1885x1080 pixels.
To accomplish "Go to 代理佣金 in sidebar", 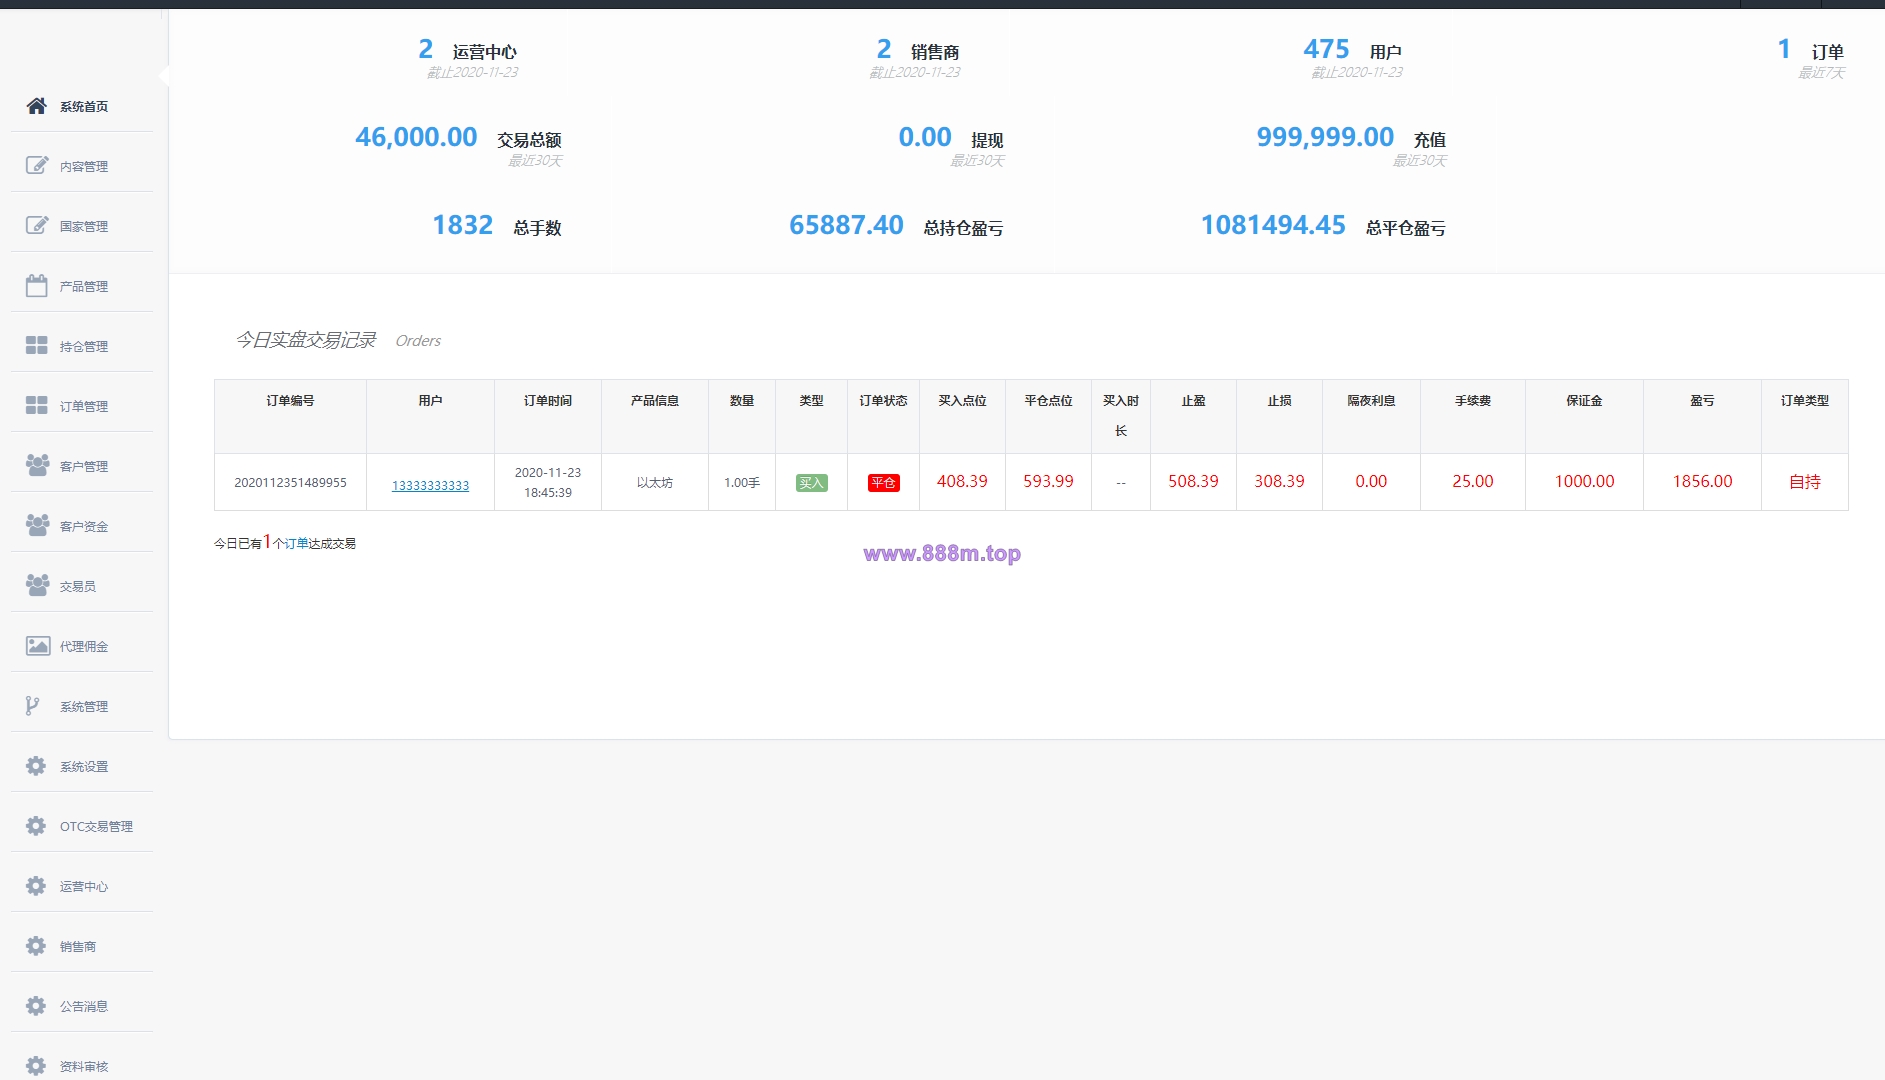I will pos(82,646).
